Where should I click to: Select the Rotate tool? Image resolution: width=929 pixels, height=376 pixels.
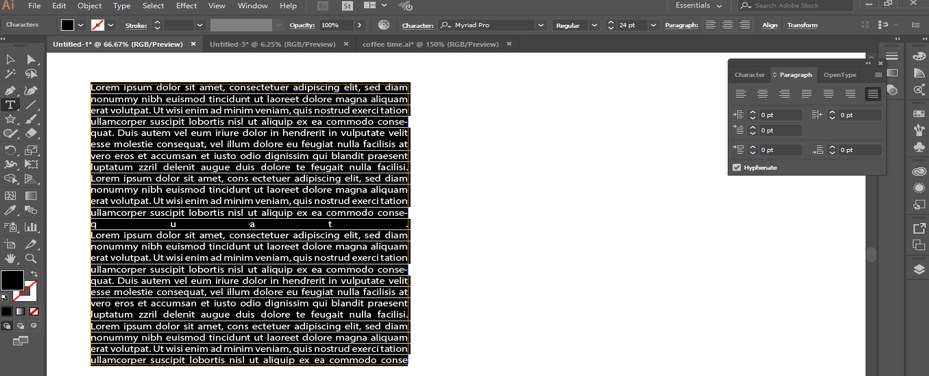click(x=10, y=150)
